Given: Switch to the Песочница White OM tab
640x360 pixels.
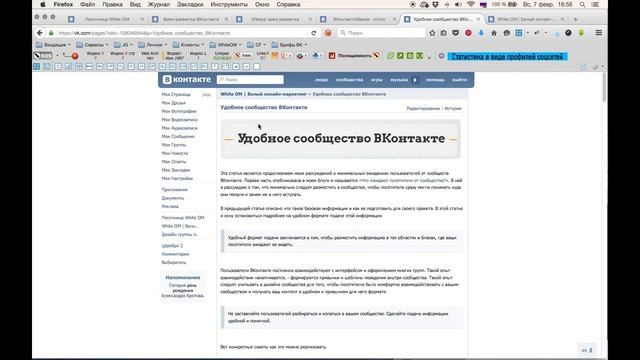Looking at the screenshot, I should coord(107,19).
